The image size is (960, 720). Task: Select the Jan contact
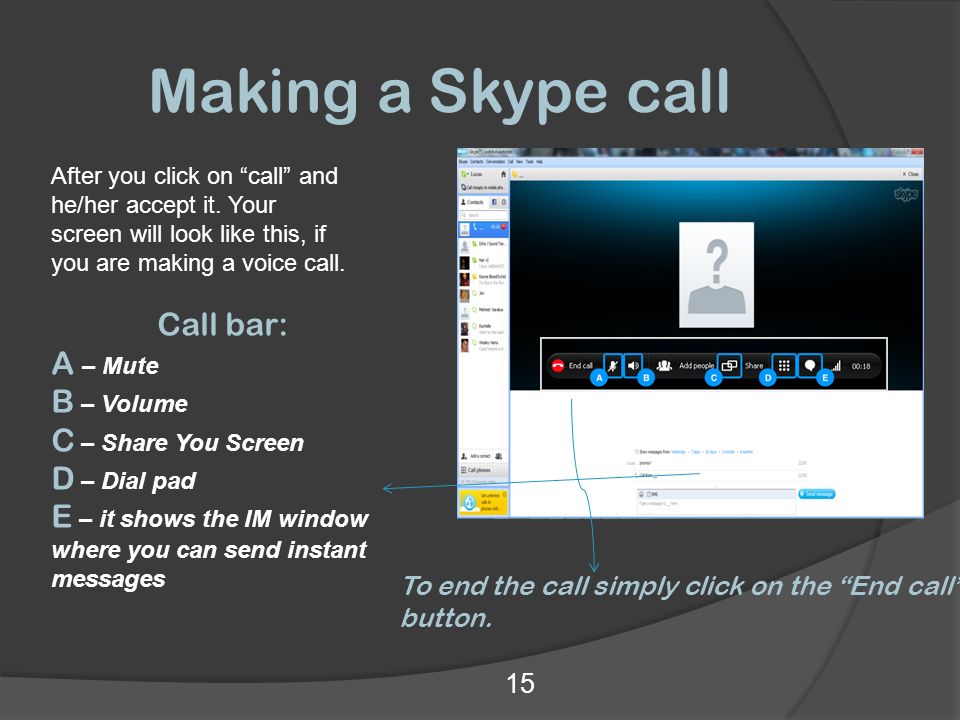tap(483, 295)
